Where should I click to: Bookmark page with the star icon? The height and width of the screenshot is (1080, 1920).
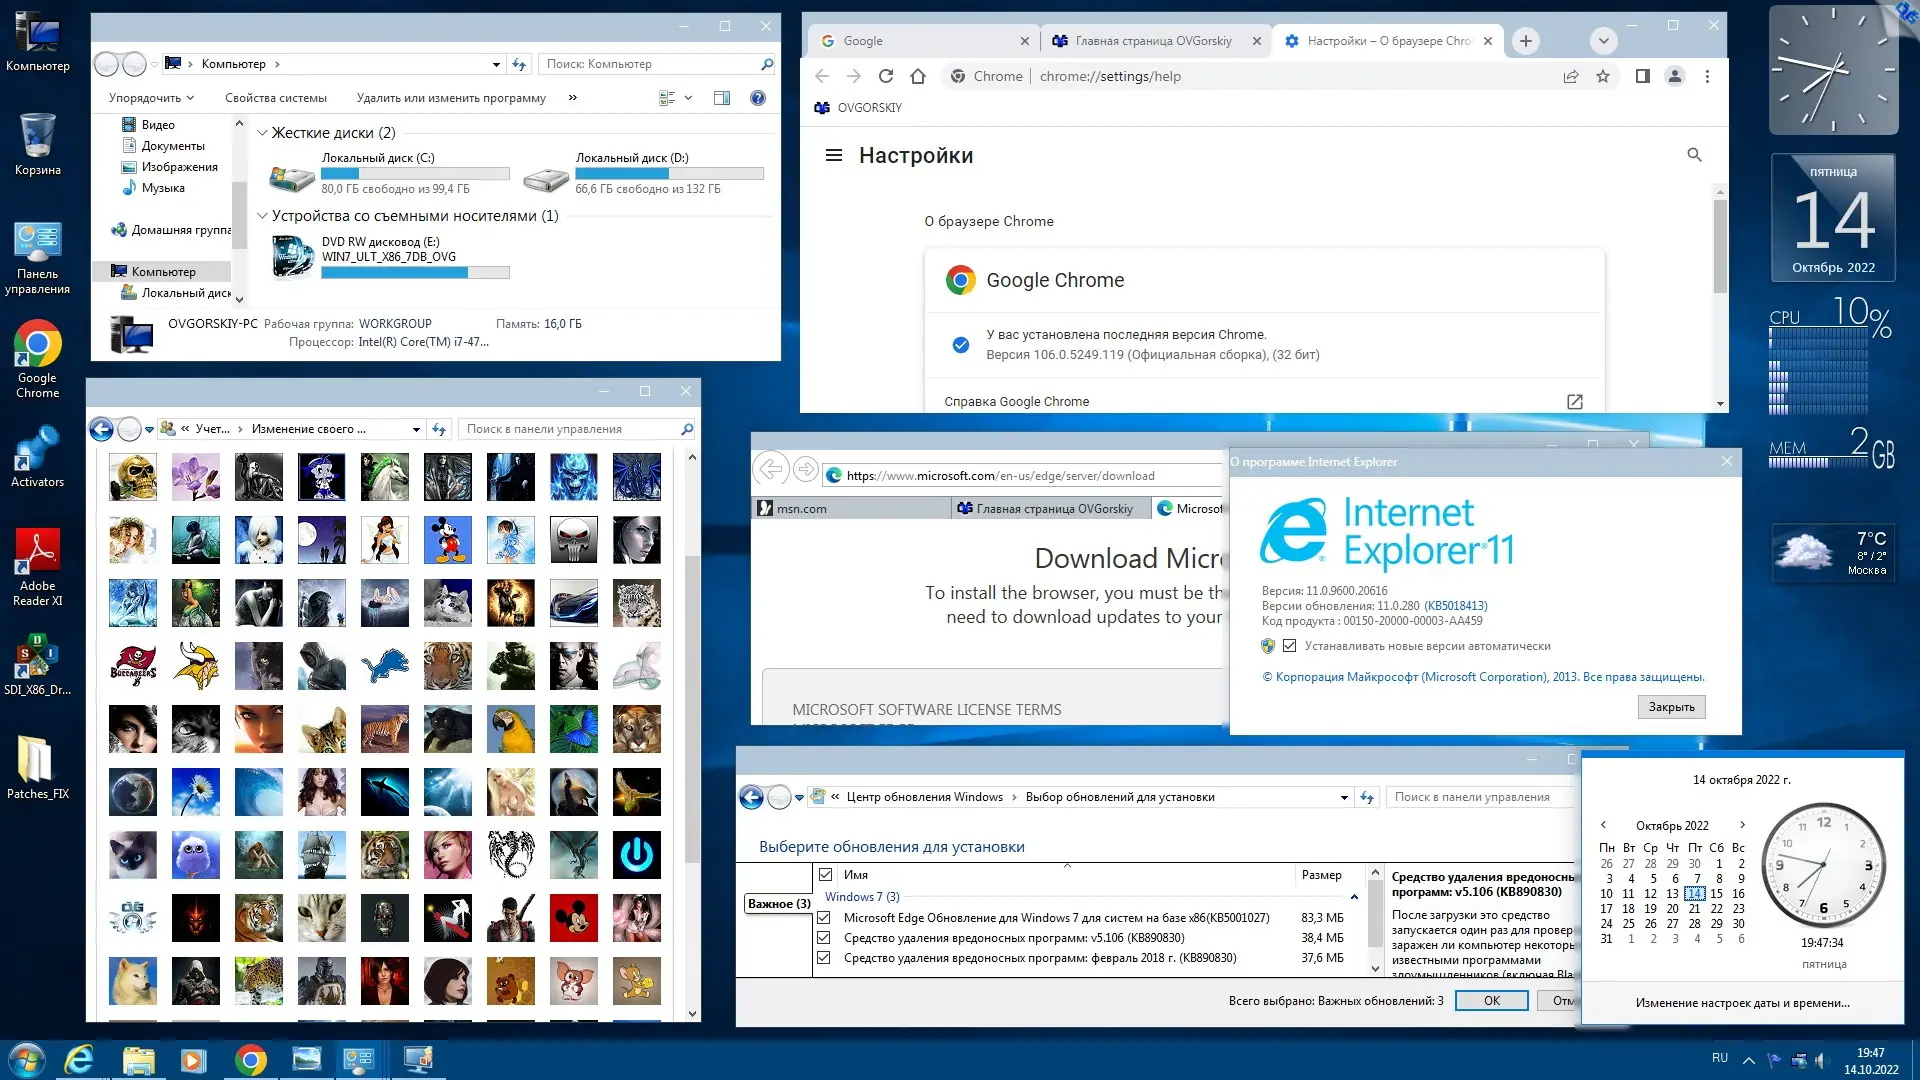[1603, 76]
